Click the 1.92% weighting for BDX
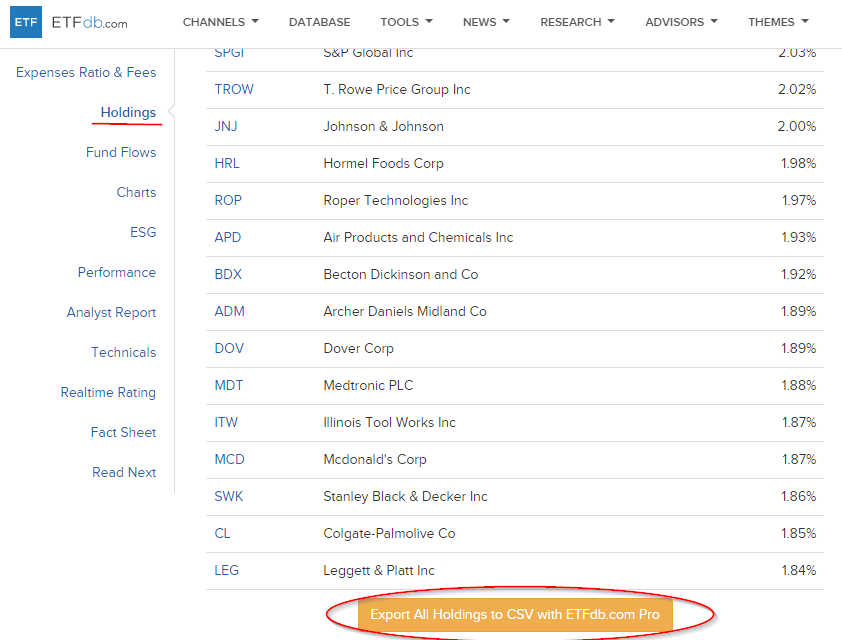 point(799,274)
